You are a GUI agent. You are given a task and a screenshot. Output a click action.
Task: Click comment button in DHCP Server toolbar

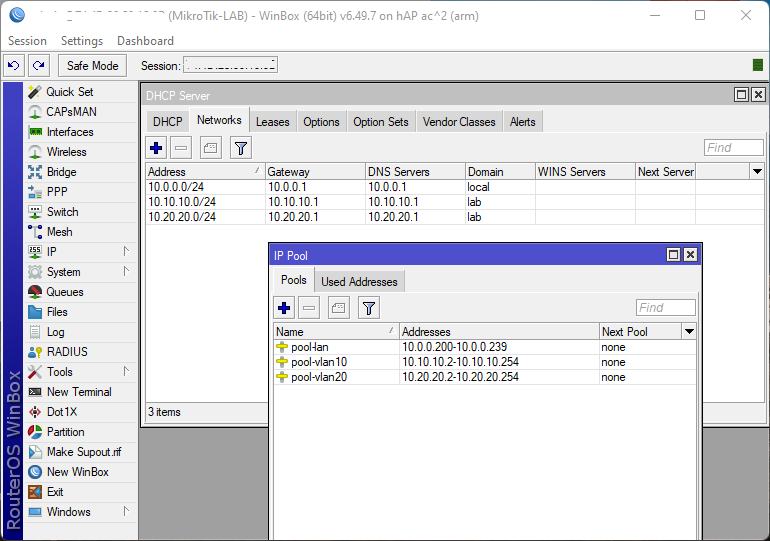tap(211, 148)
